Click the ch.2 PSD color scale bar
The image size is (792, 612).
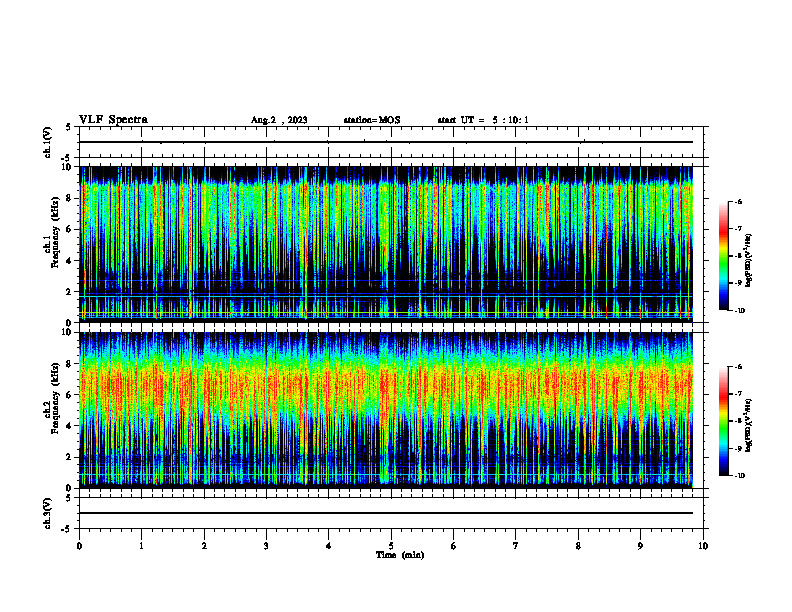coord(723,421)
